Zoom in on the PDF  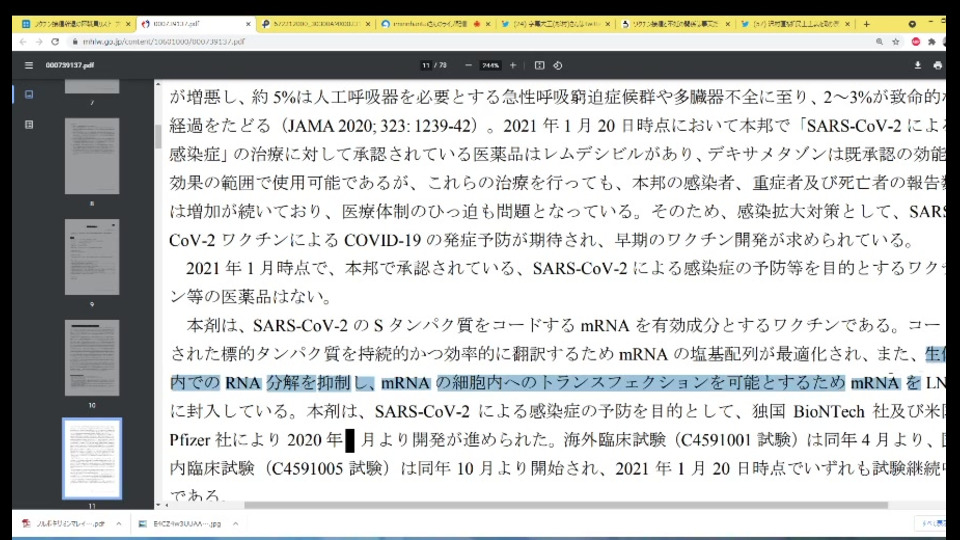[513, 65]
